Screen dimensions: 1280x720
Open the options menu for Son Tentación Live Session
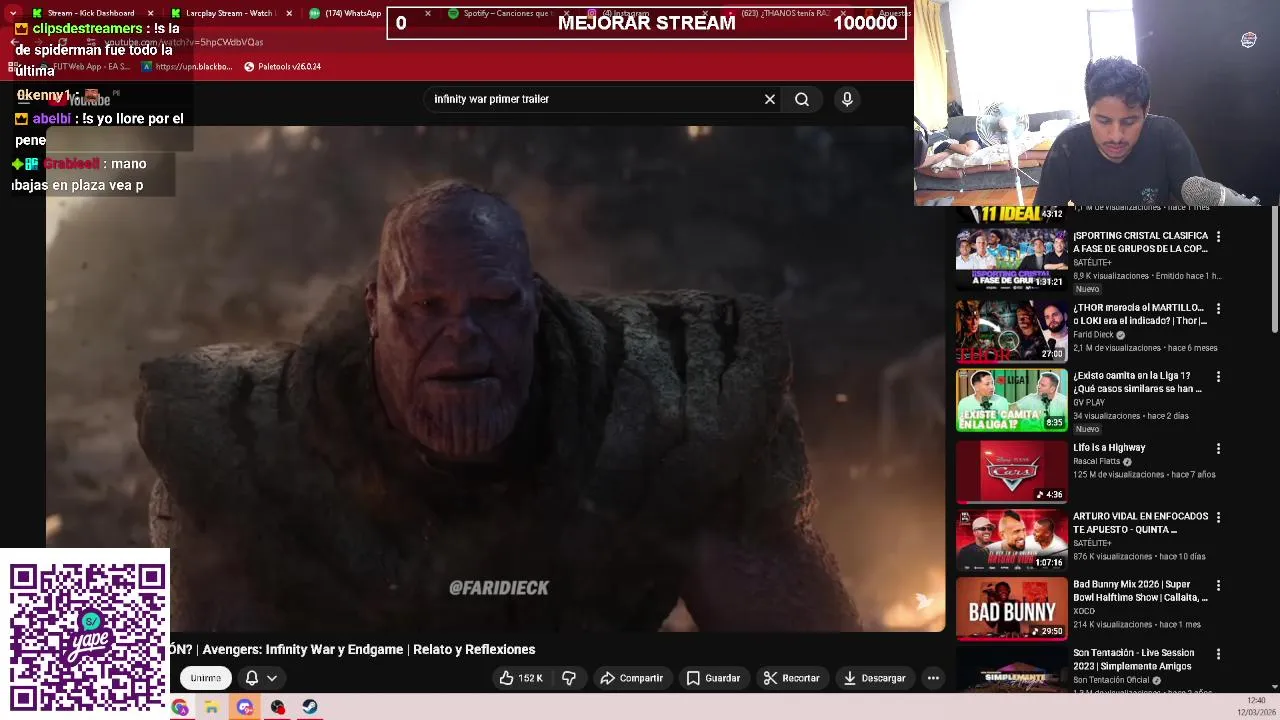1218,654
